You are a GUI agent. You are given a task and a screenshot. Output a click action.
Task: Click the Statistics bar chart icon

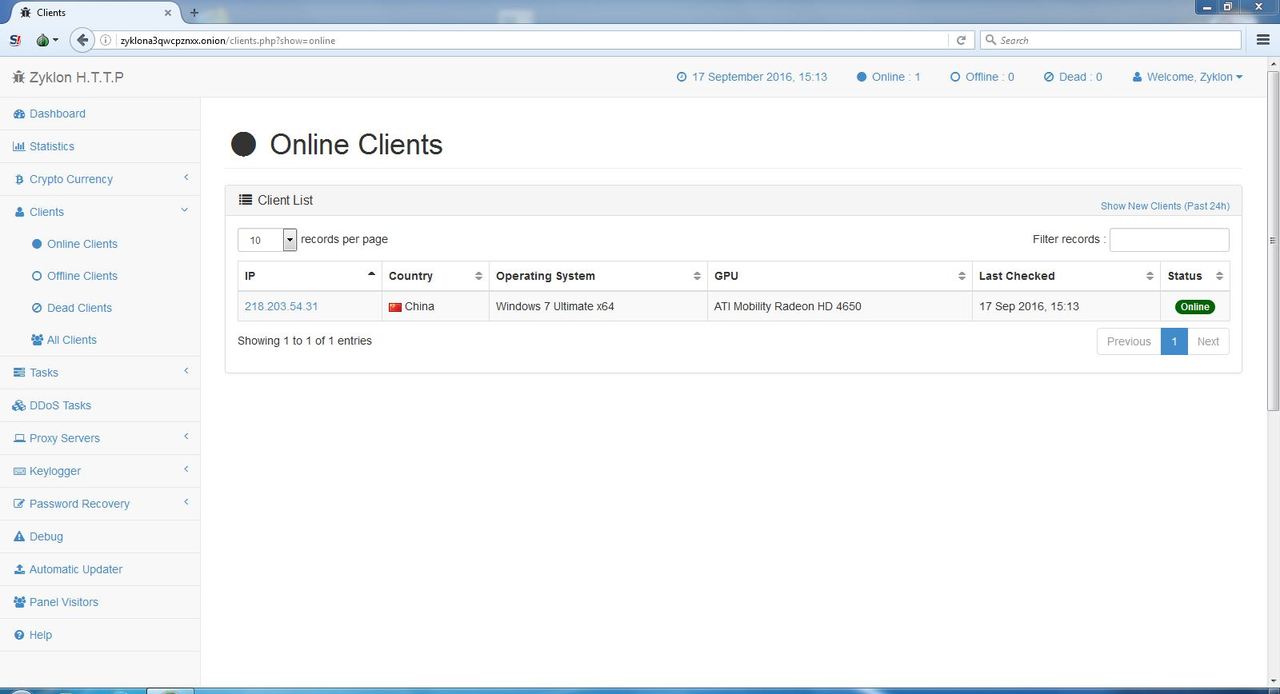(x=19, y=147)
